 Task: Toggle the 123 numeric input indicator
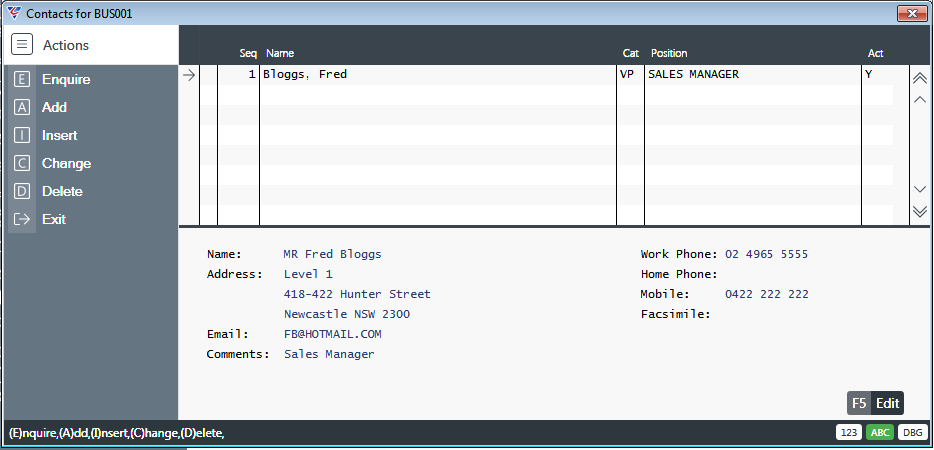[849, 433]
